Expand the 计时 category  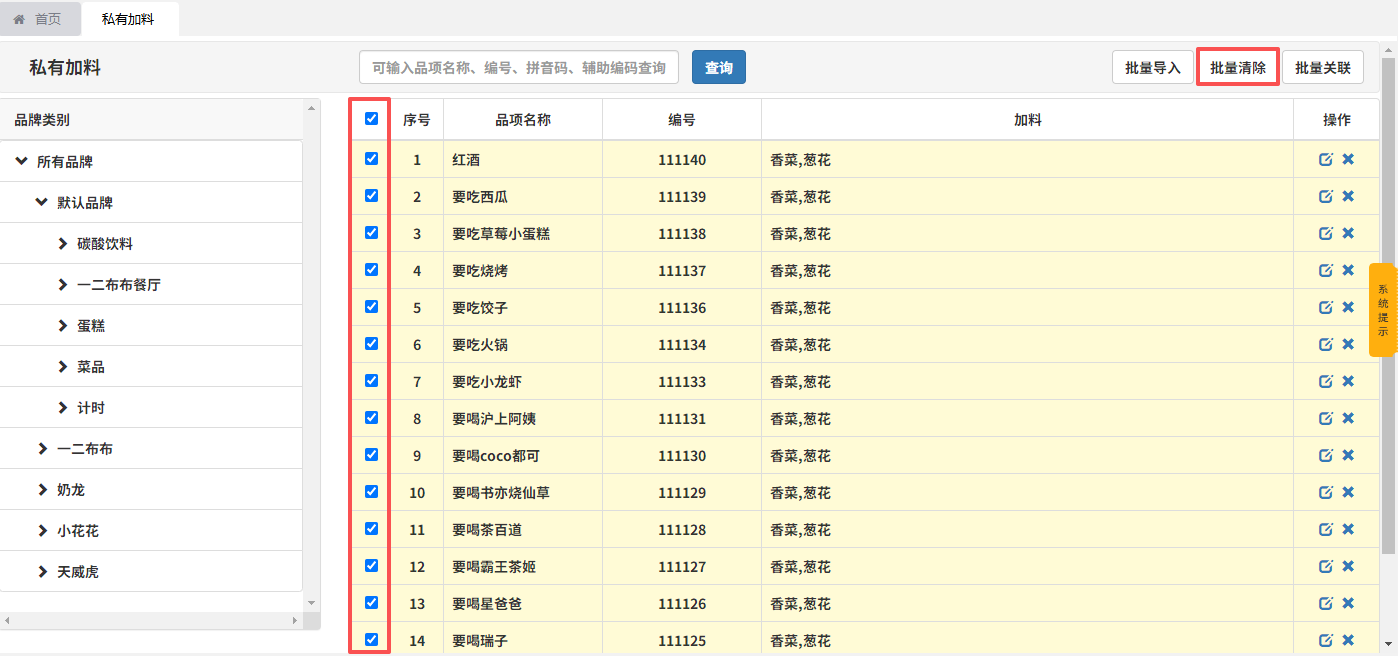62,407
